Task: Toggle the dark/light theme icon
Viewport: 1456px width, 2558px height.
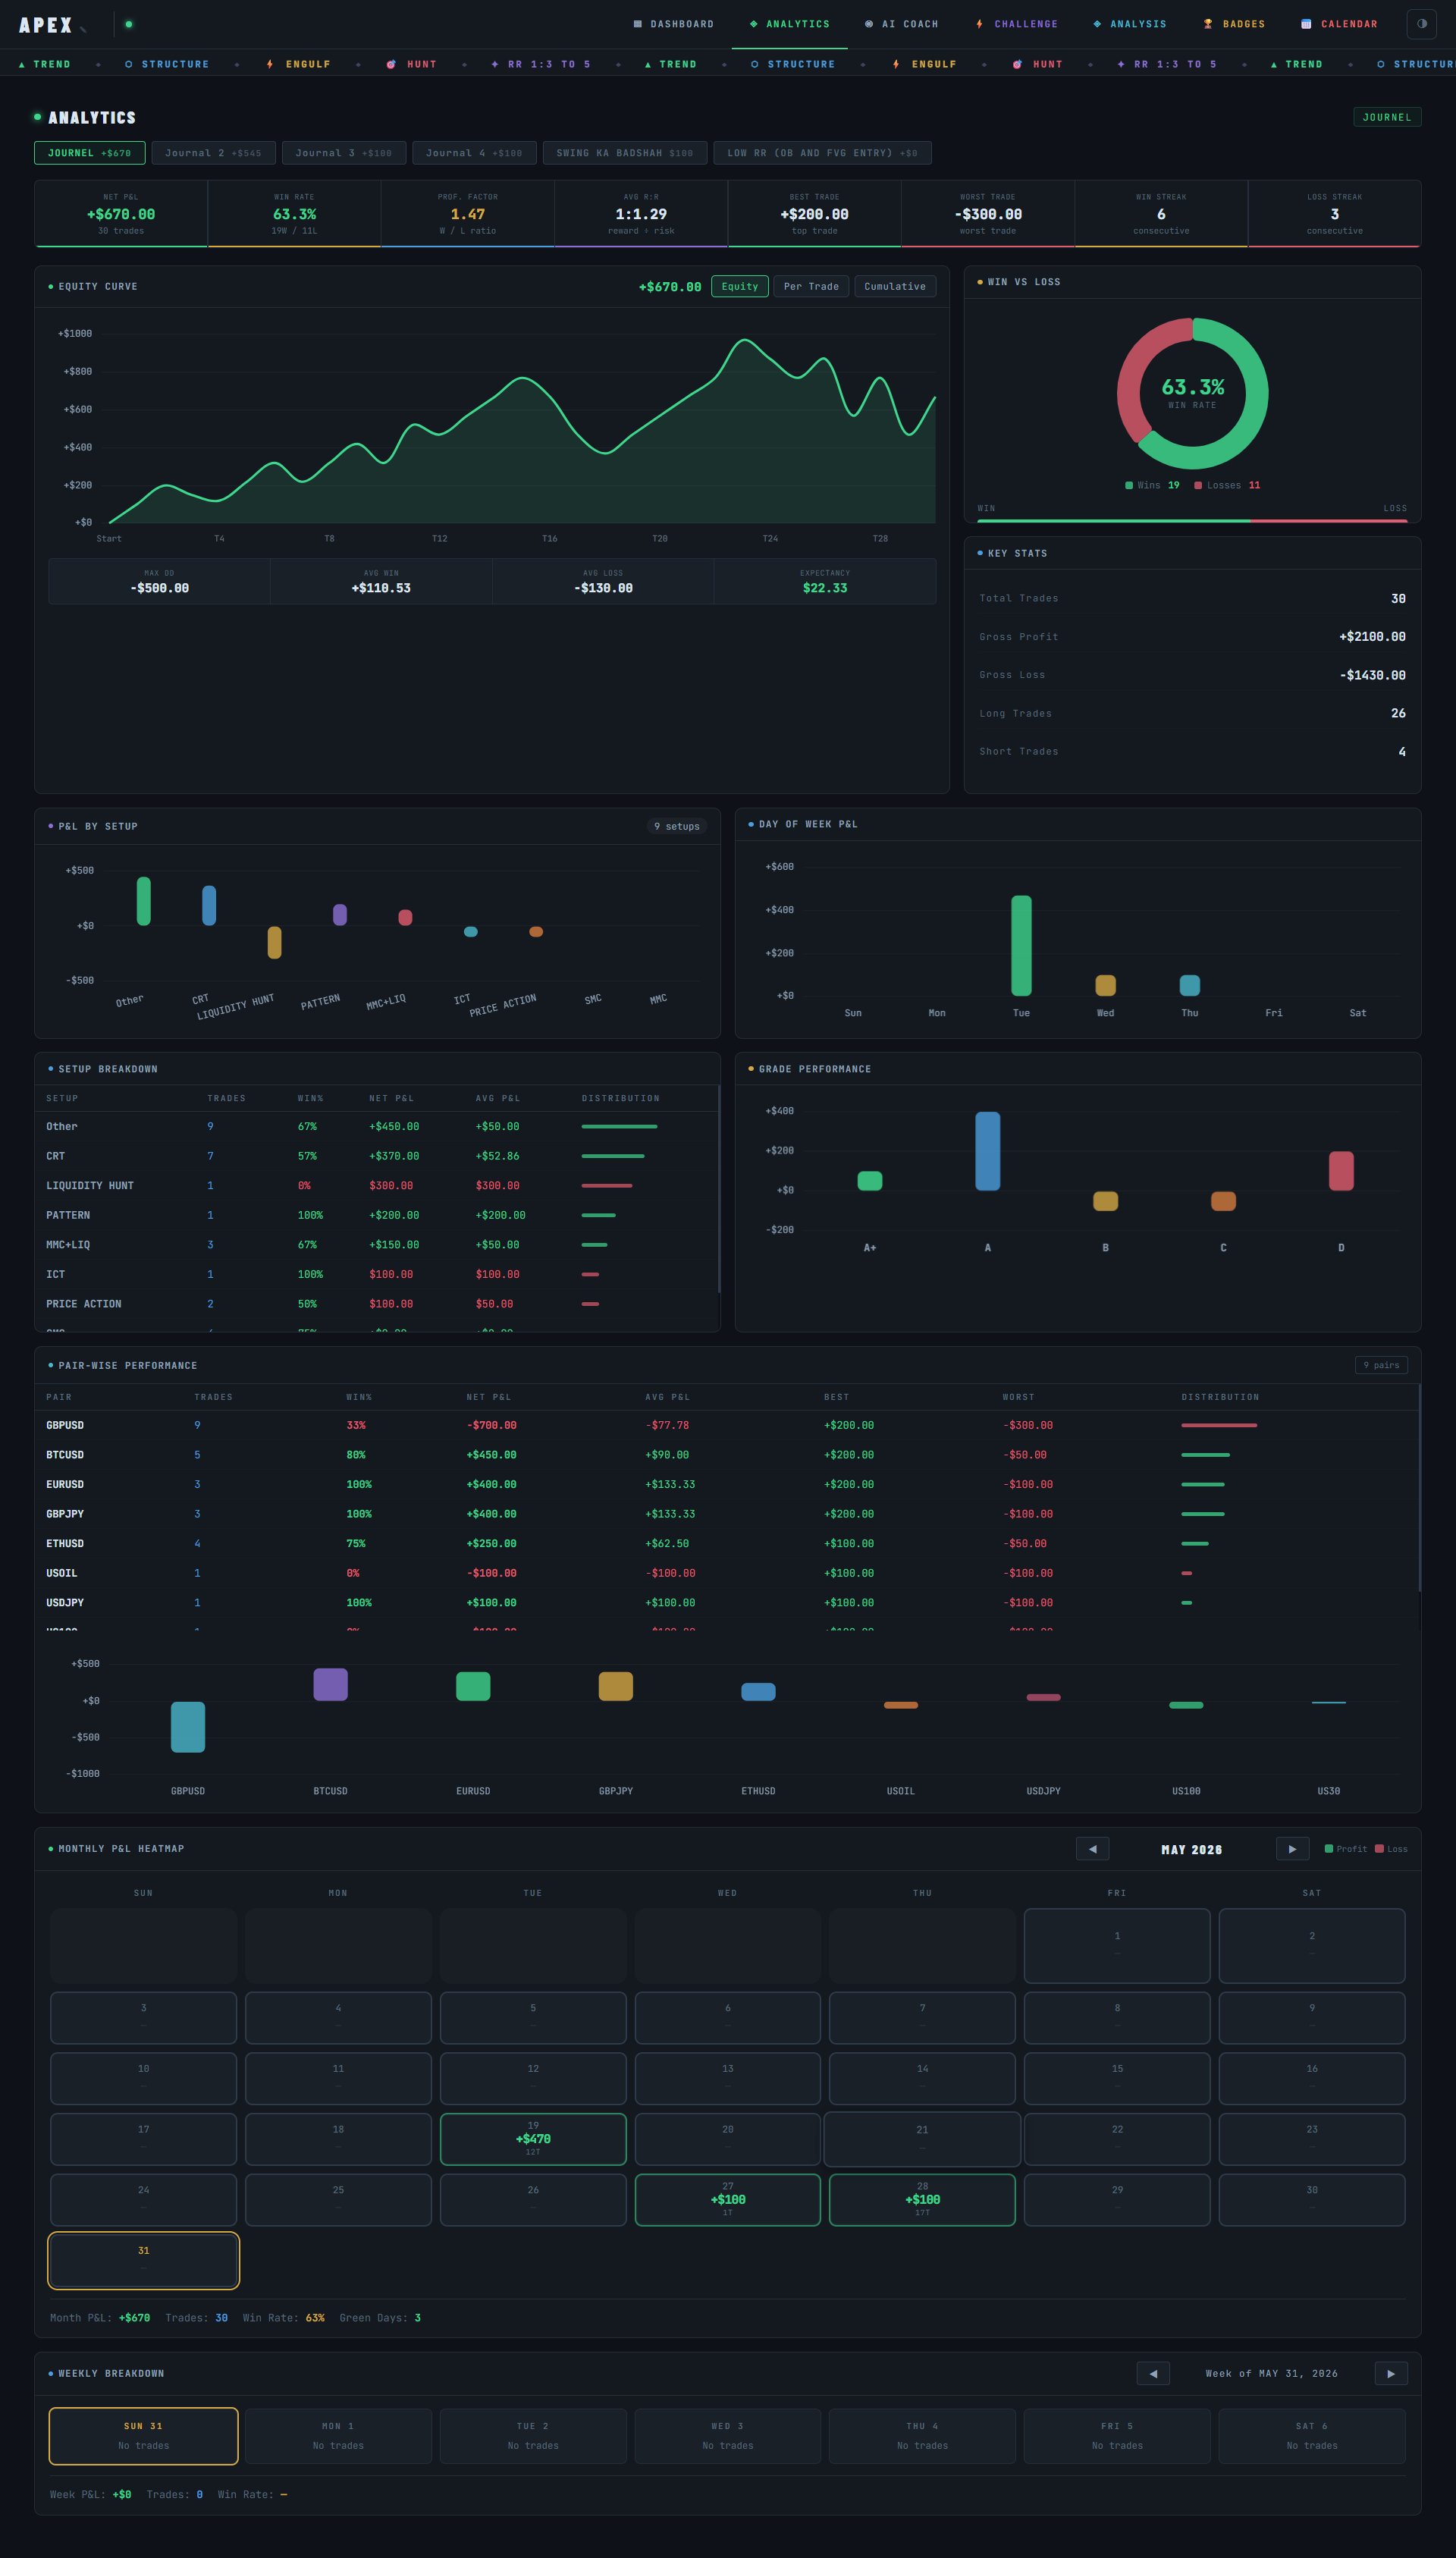Action: click(x=1421, y=24)
